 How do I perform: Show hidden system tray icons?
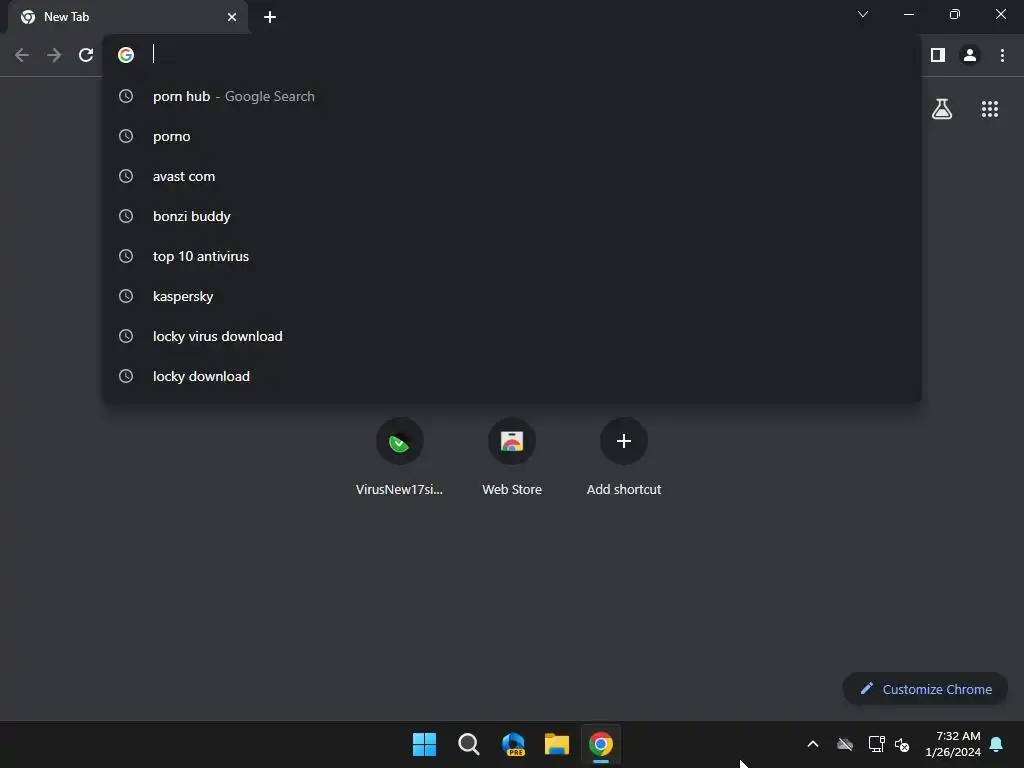[x=813, y=744]
